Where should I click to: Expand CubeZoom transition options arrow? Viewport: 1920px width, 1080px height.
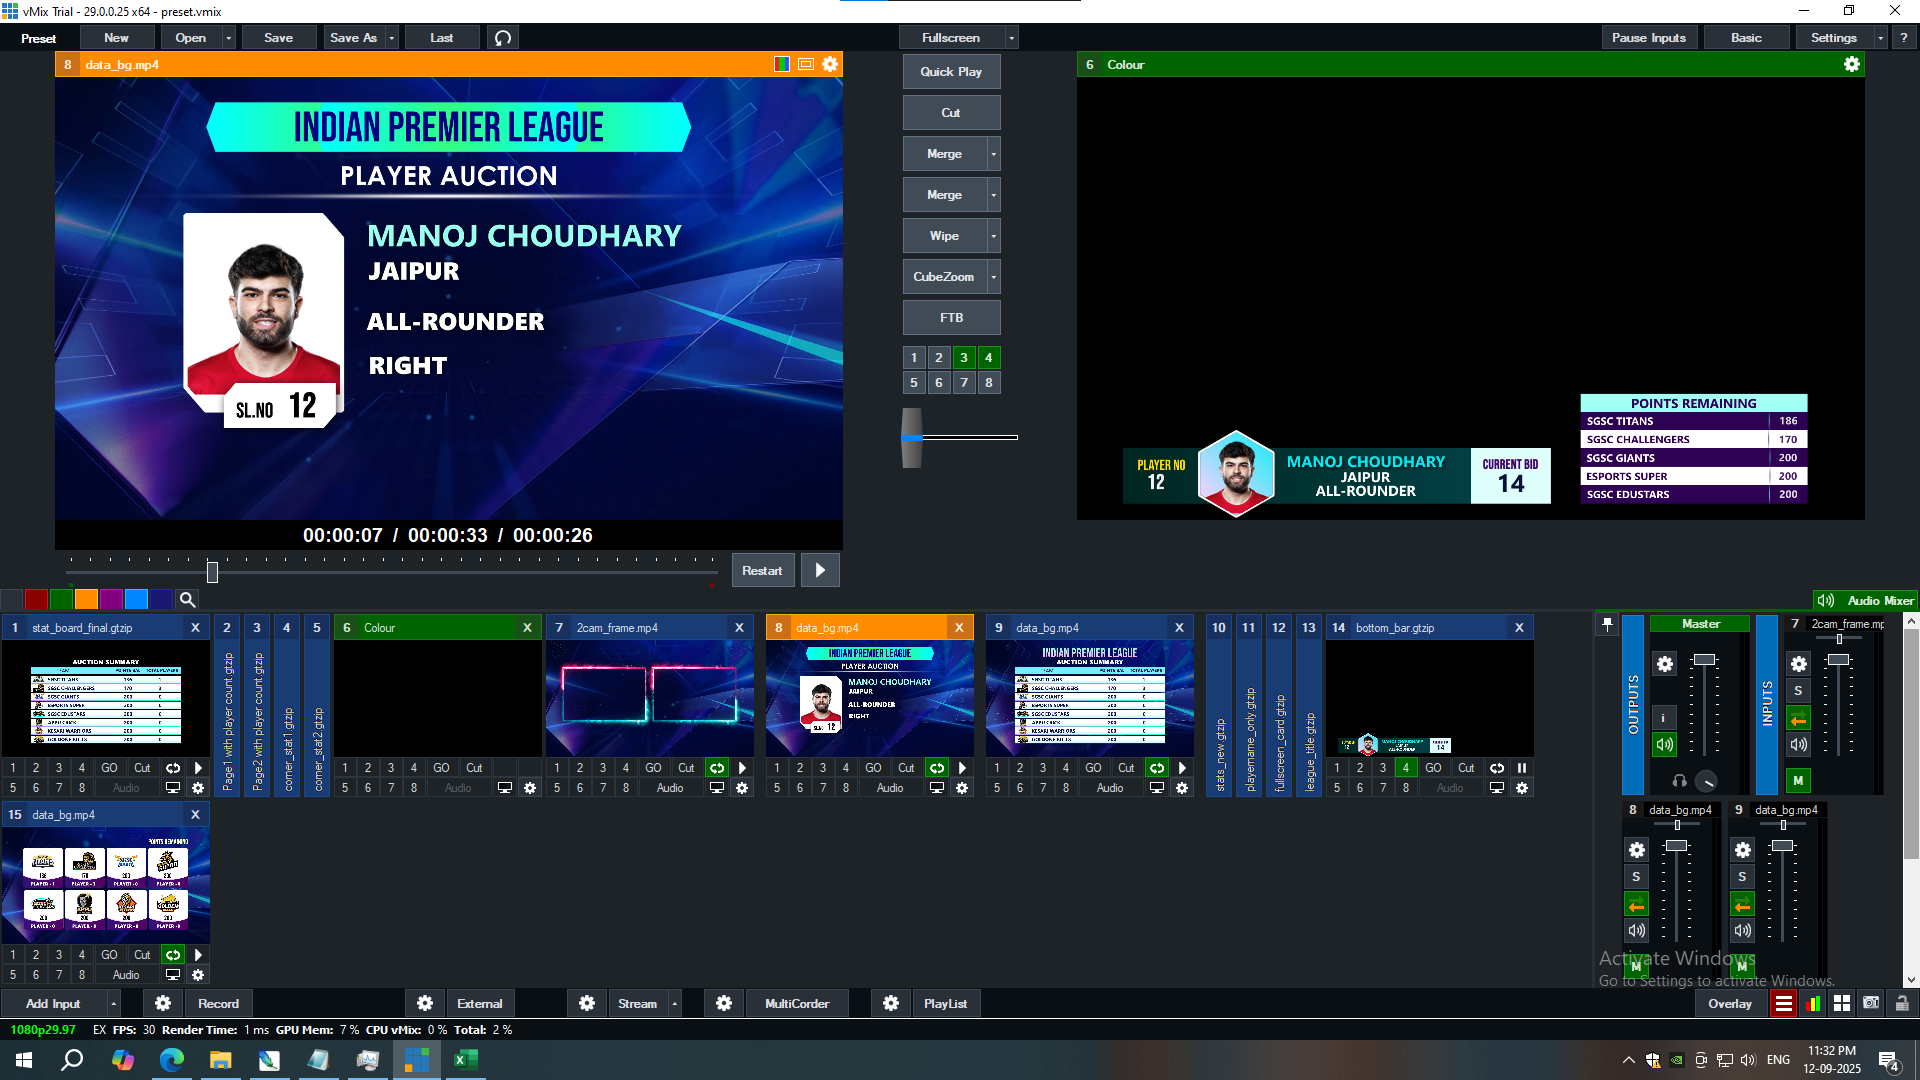tap(993, 277)
